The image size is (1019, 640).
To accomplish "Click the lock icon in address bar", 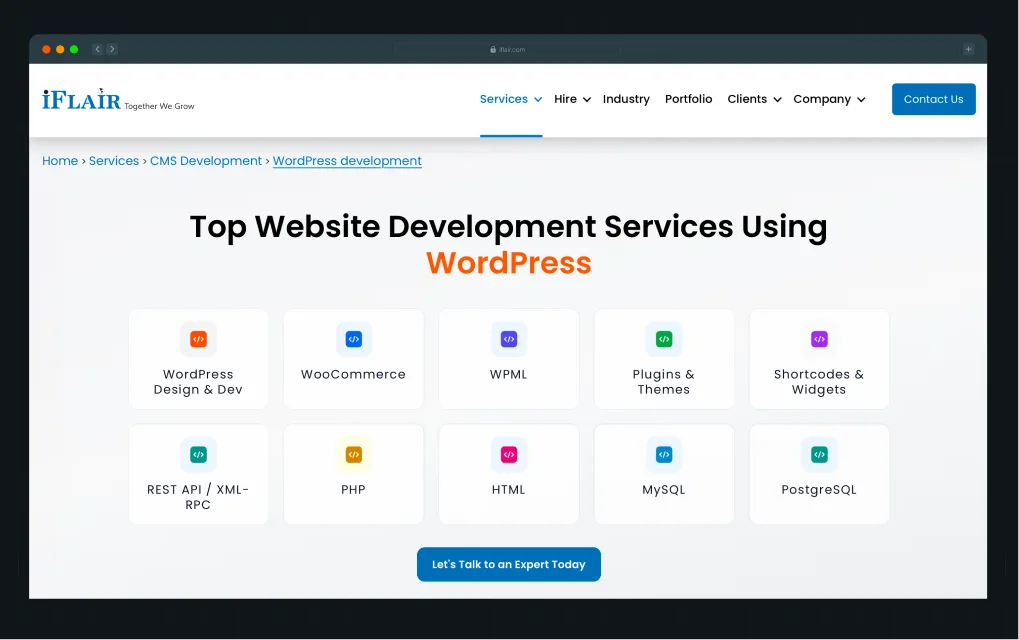I will pos(493,49).
